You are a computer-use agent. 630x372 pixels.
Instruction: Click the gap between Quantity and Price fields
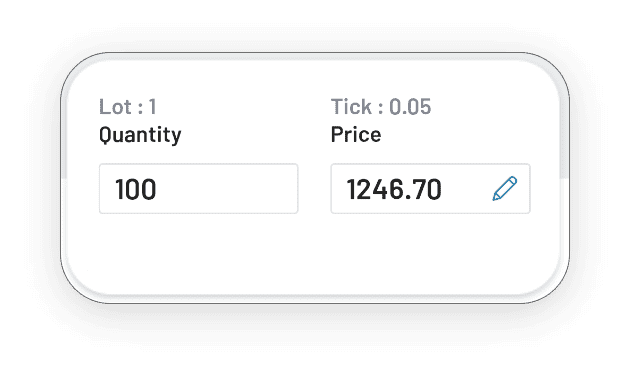tap(314, 188)
